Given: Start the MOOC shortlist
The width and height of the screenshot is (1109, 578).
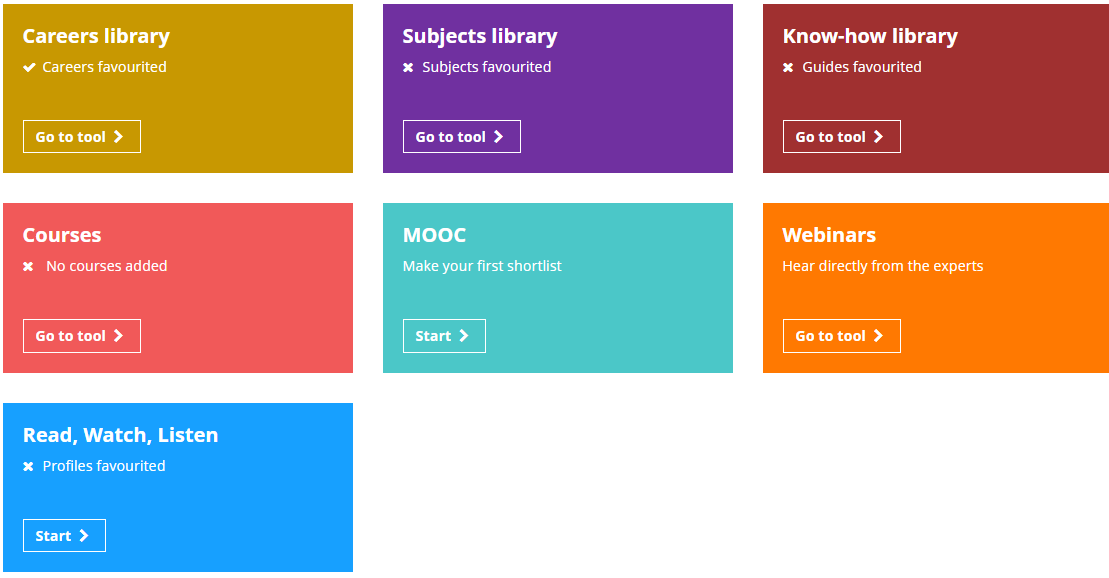Looking at the screenshot, I should 444,336.
